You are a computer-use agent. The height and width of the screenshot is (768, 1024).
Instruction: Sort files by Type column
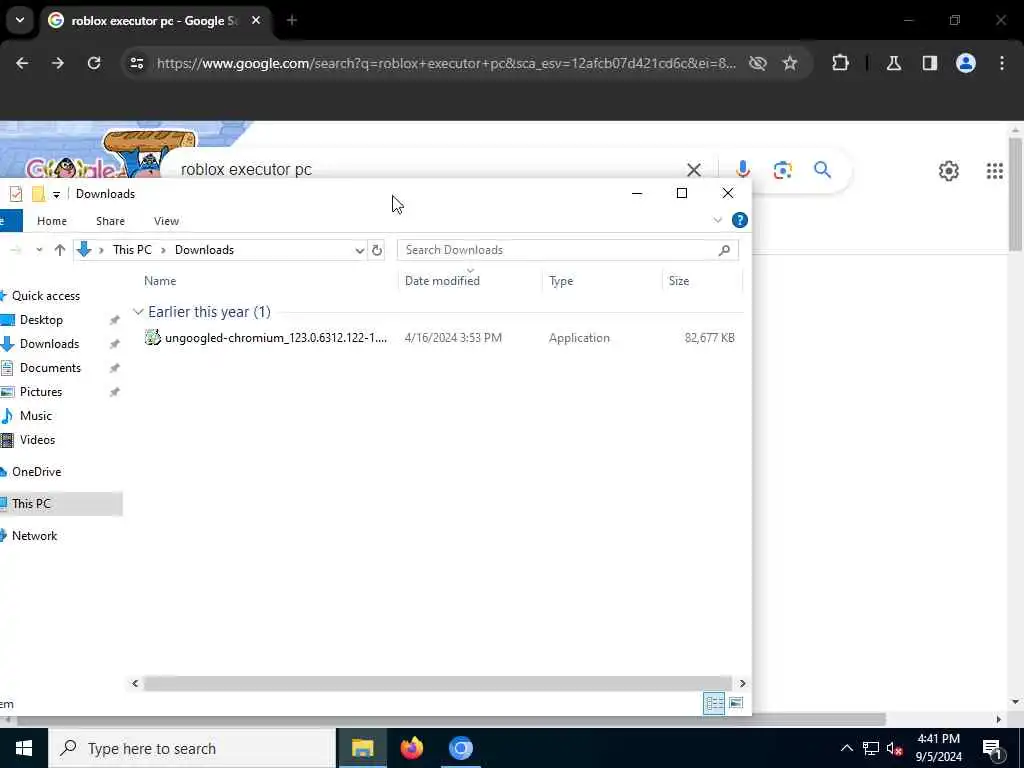tap(561, 281)
